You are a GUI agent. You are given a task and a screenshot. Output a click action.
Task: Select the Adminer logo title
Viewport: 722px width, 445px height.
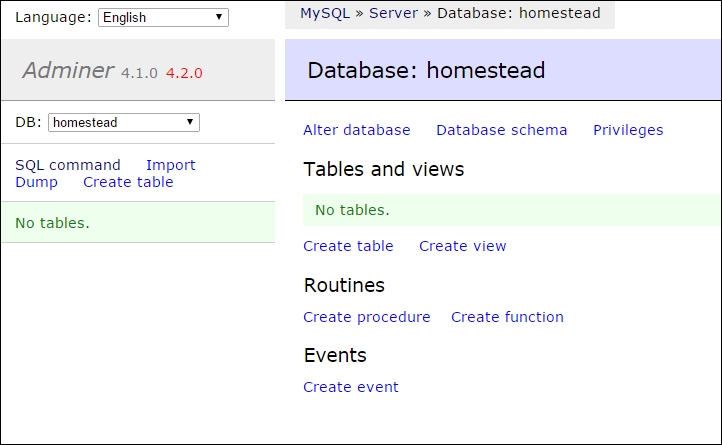[x=68, y=70]
